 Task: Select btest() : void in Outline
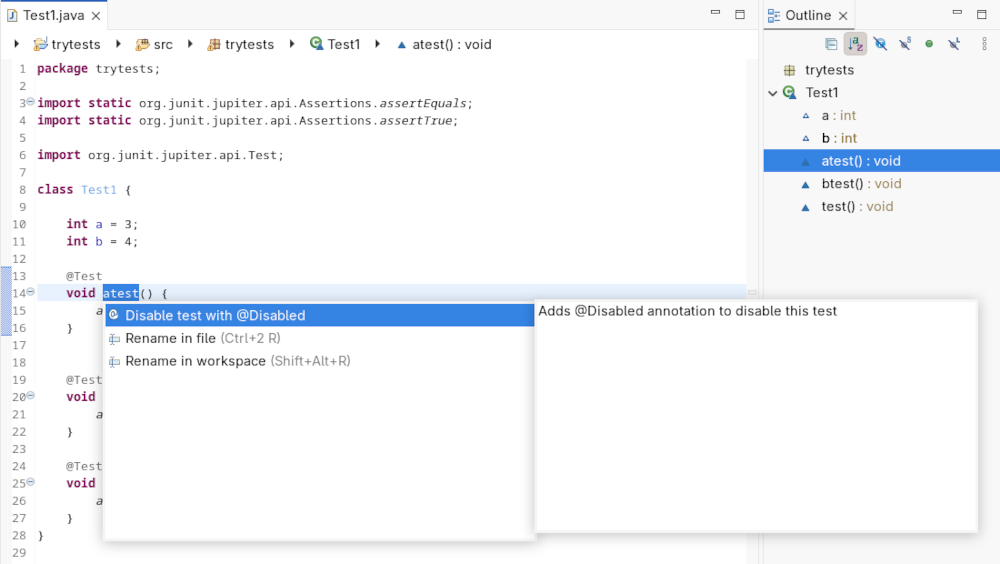point(861,184)
